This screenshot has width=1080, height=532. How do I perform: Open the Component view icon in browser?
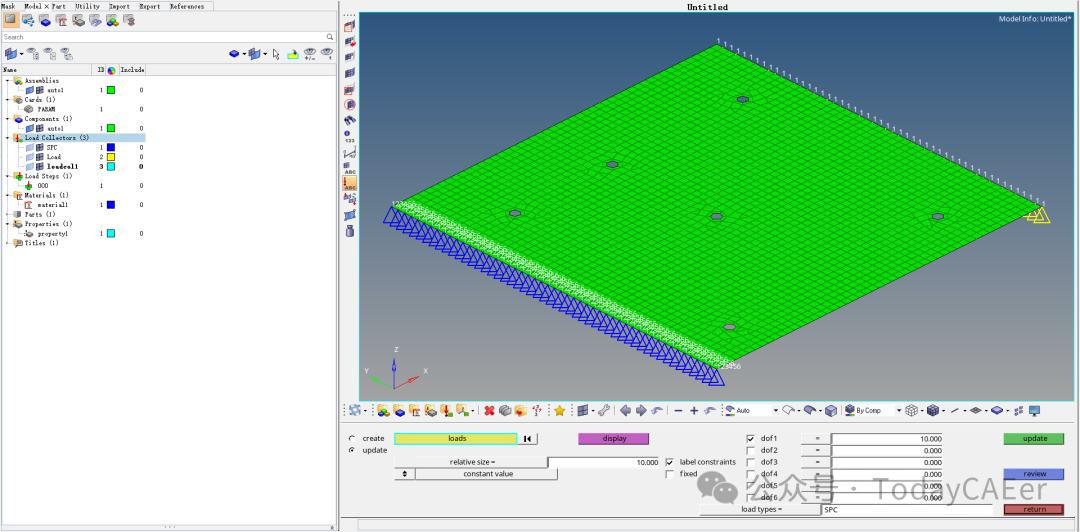click(45, 21)
